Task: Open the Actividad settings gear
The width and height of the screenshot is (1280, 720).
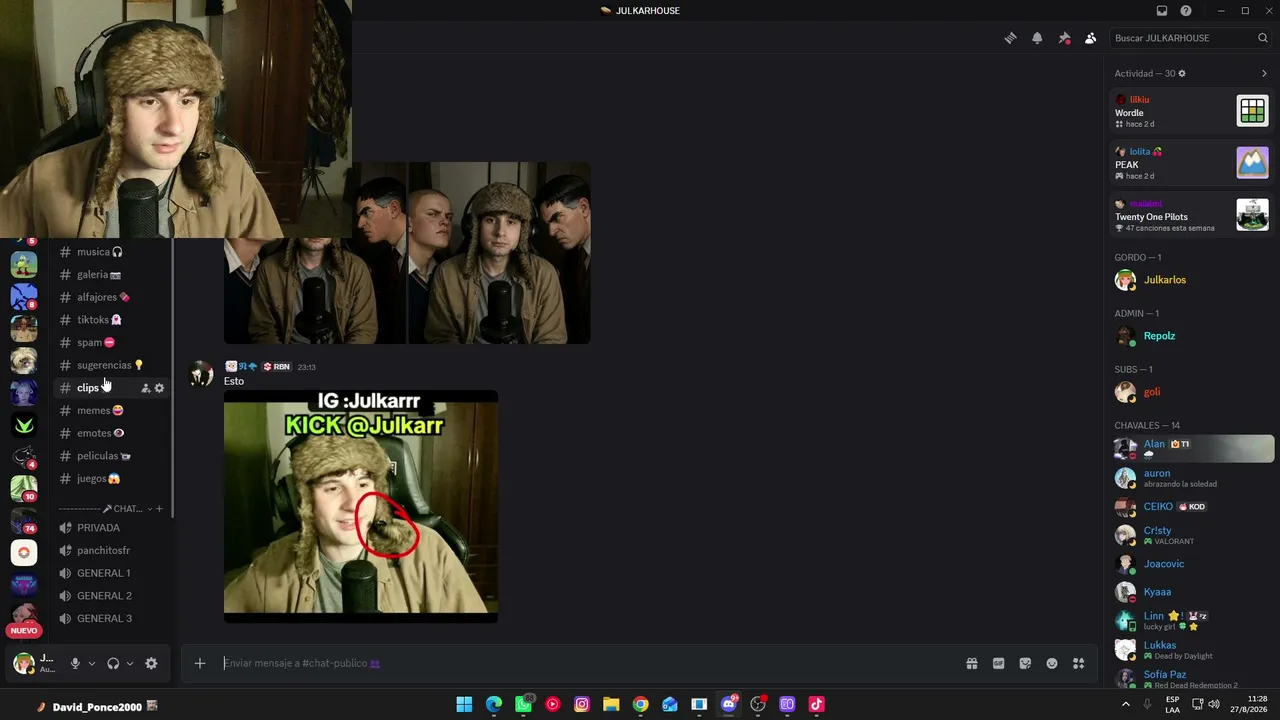Action: tap(1182, 73)
